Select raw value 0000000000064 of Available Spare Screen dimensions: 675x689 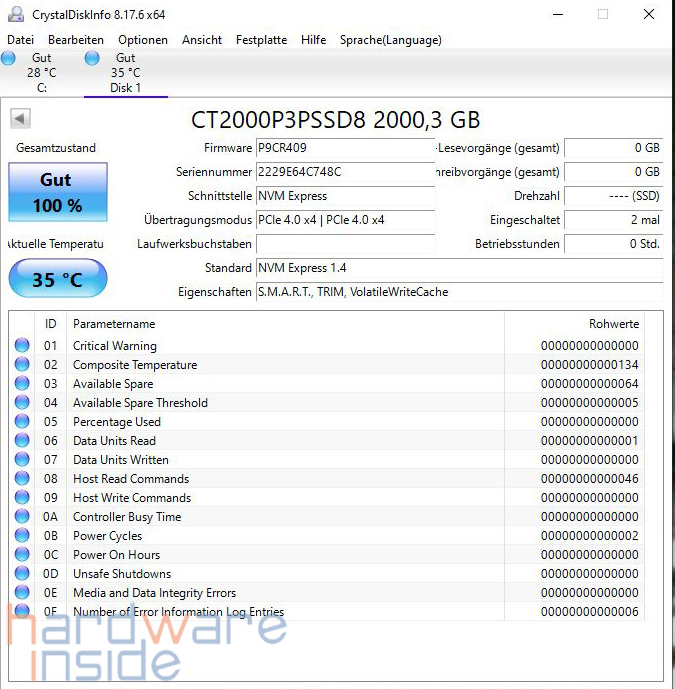[x=589, y=384]
